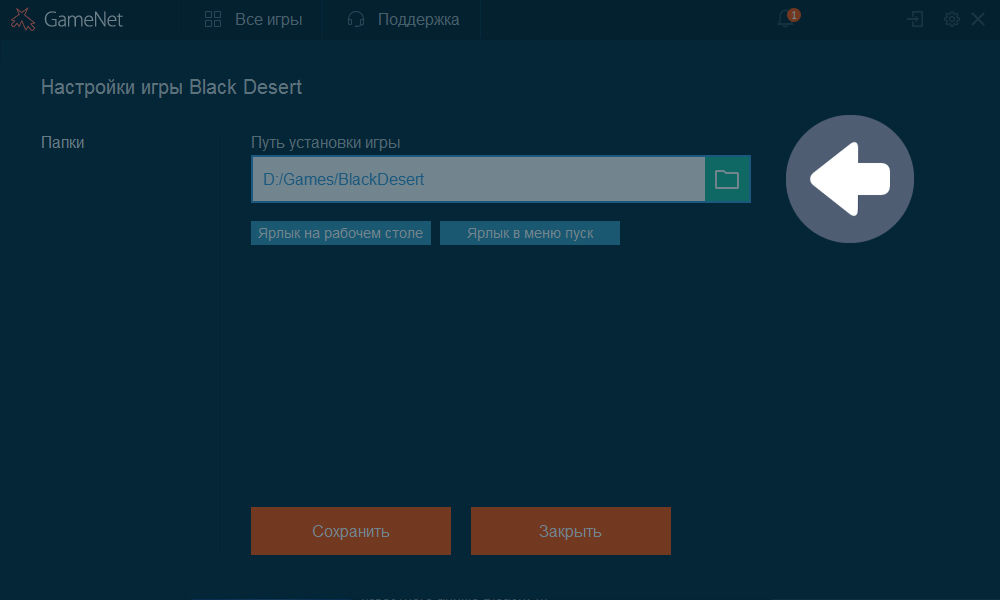The height and width of the screenshot is (600, 1000).
Task: Open the Поддержка menu
Action: tap(403, 20)
